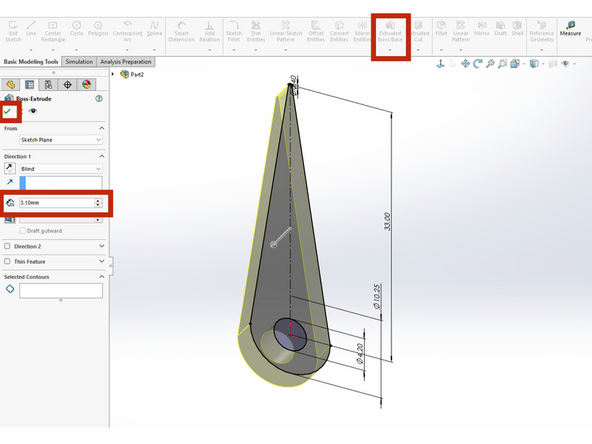The width and height of the screenshot is (592, 444).
Task: Click the Selected Contours list box
Action: coord(61,291)
